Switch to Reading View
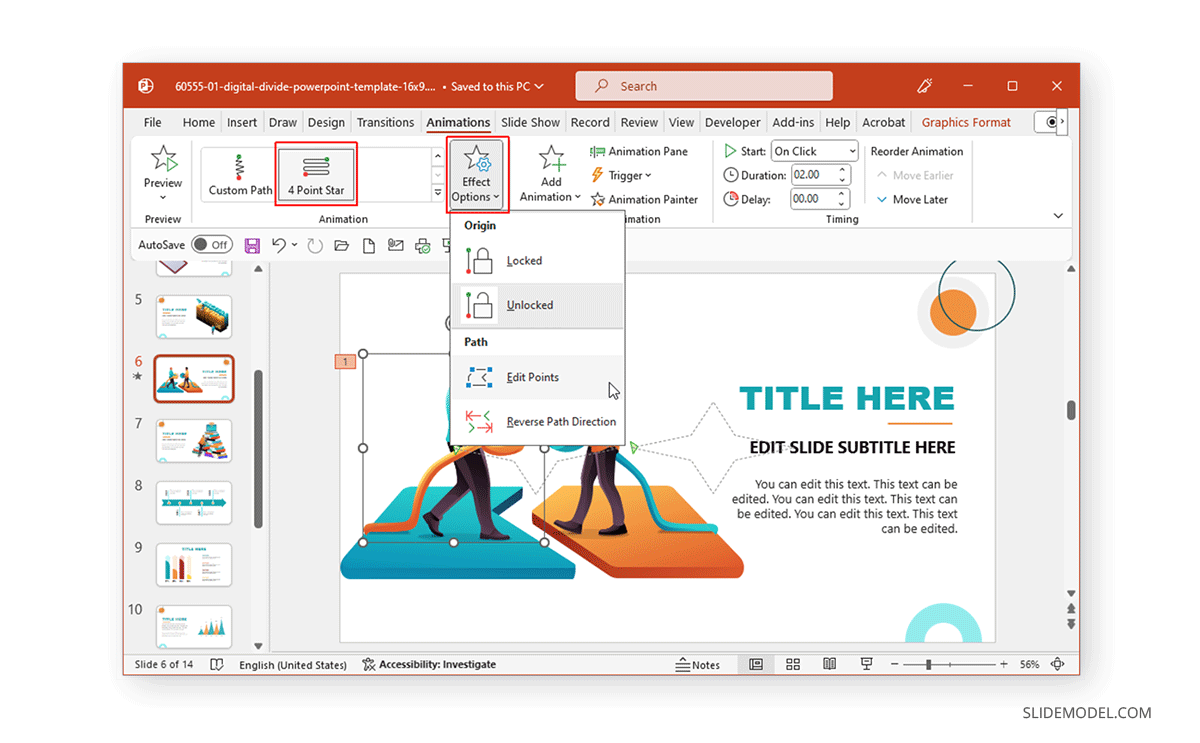 tap(829, 664)
